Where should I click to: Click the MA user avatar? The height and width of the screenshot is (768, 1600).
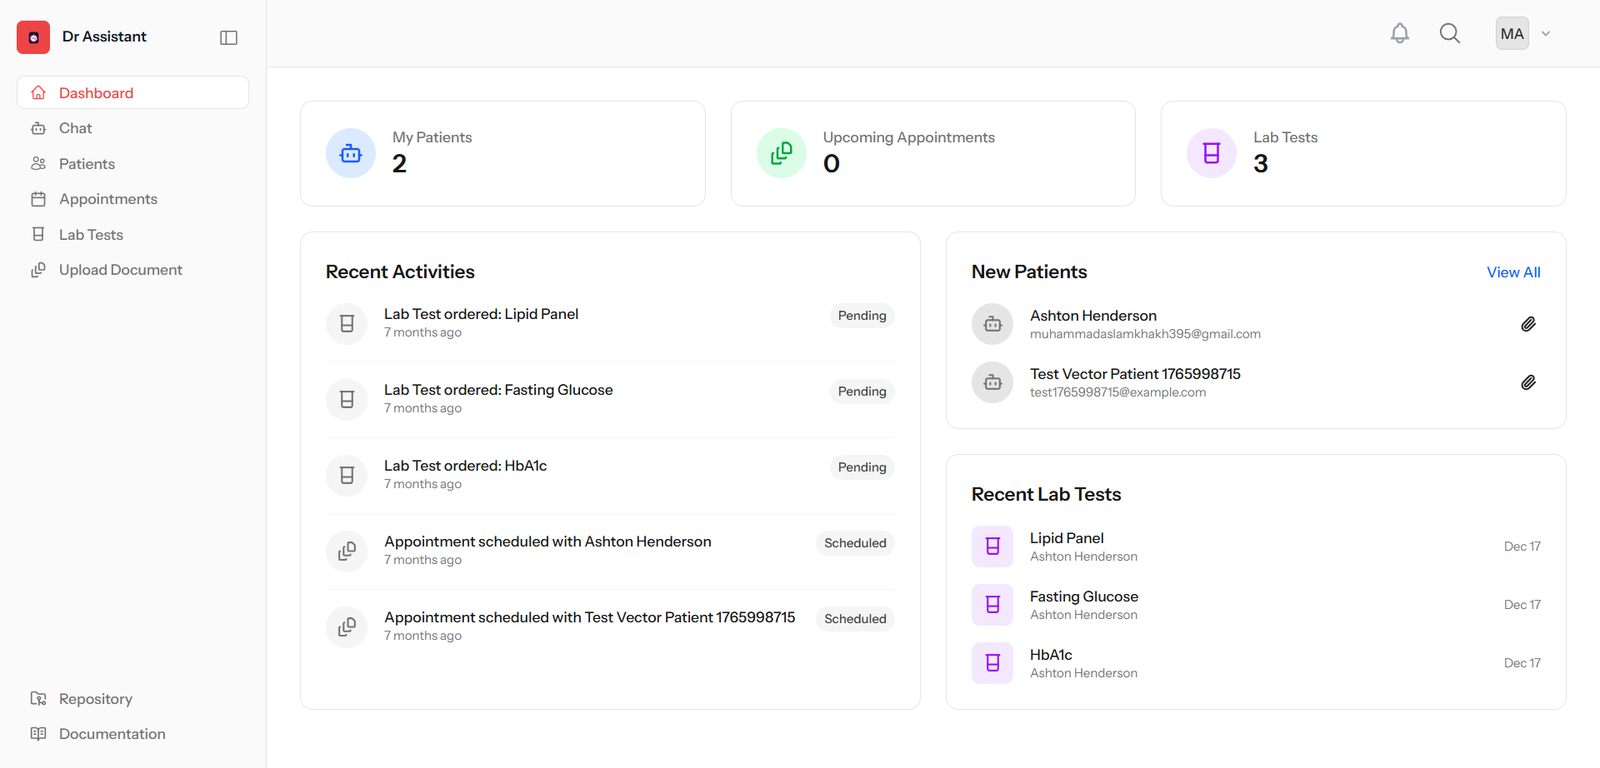[1512, 33]
